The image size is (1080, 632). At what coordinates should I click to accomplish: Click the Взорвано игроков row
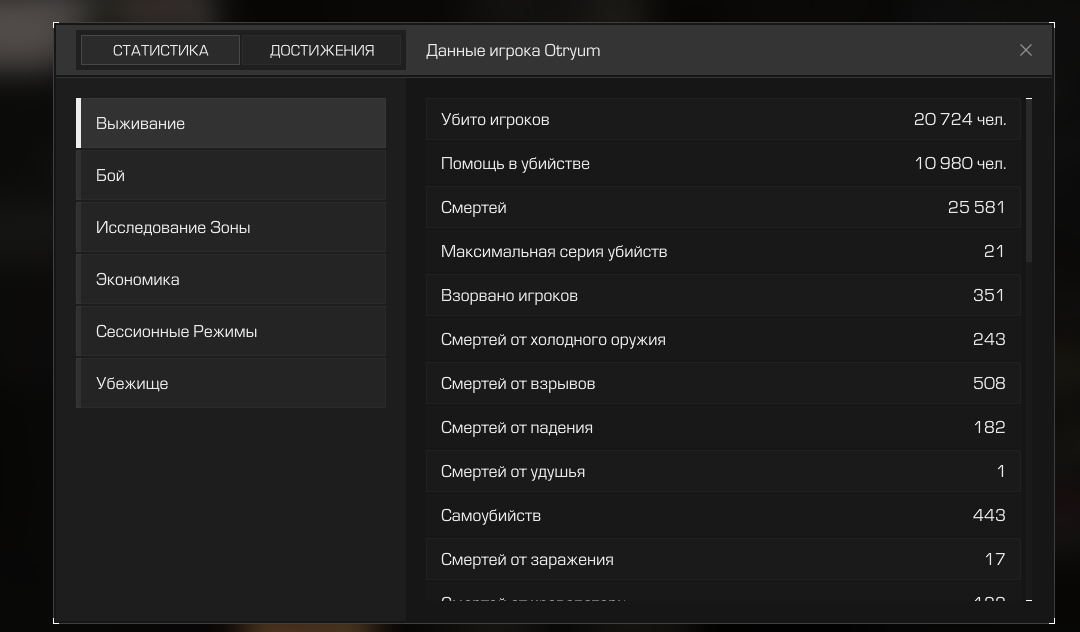click(723, 295)
